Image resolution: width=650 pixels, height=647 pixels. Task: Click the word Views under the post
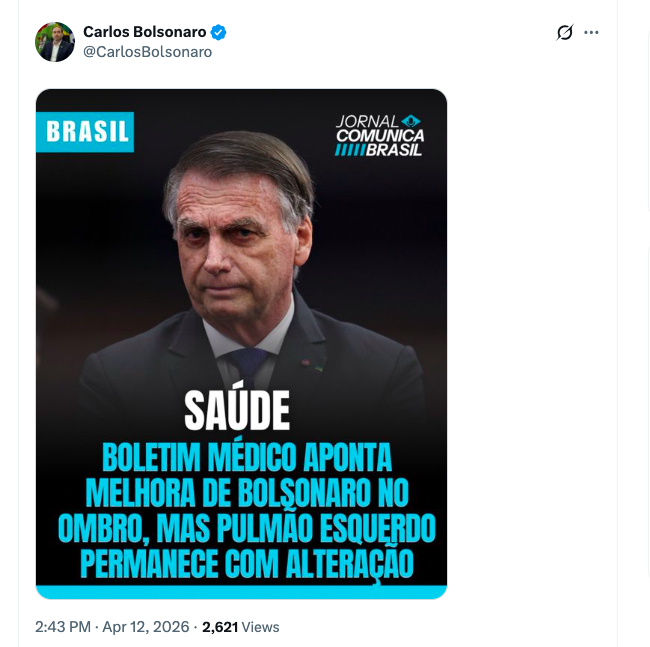point(261,627)
